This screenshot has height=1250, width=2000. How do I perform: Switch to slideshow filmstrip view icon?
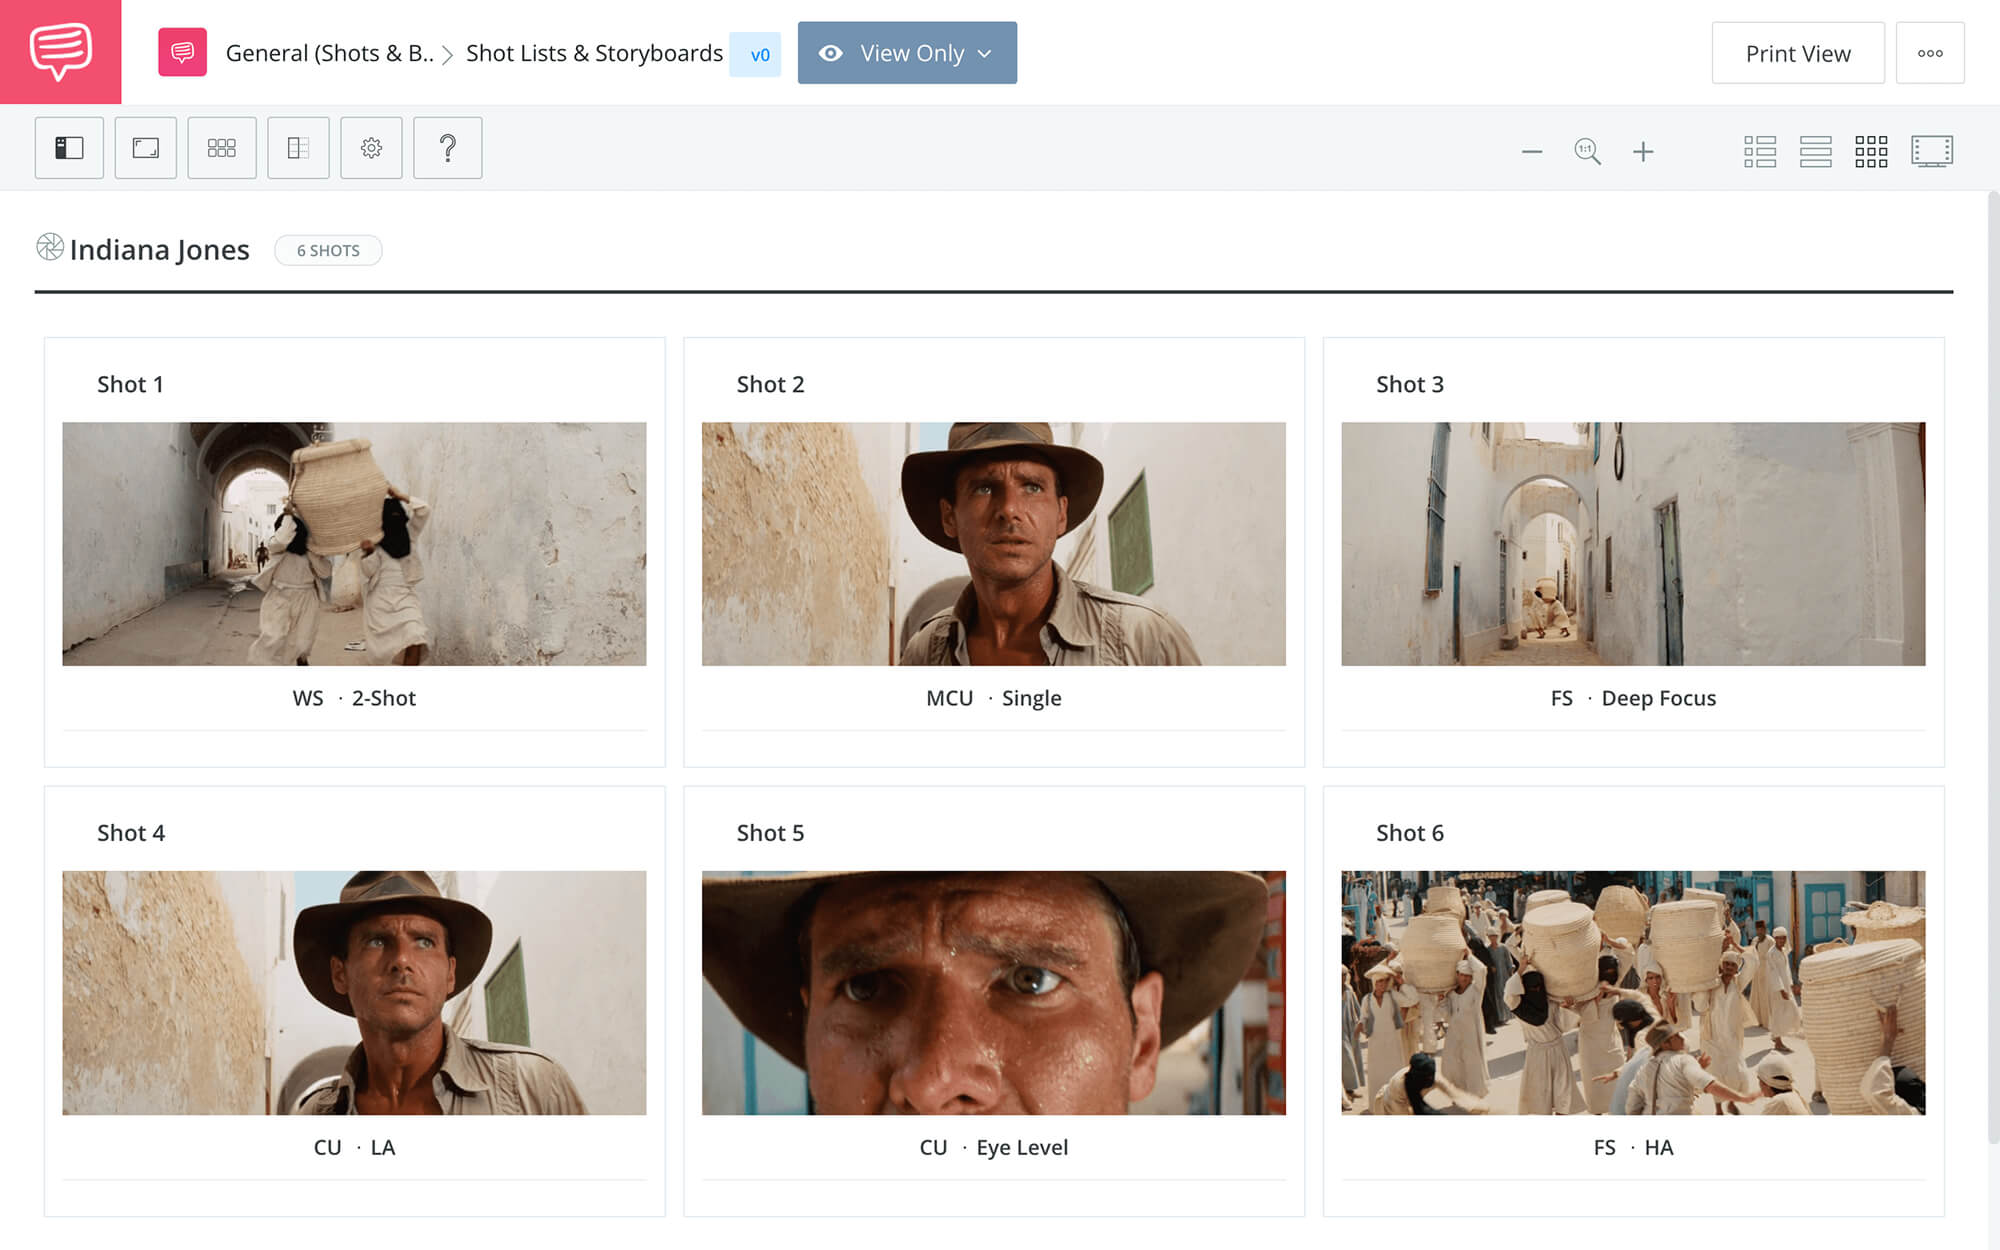click(1932, 151)
